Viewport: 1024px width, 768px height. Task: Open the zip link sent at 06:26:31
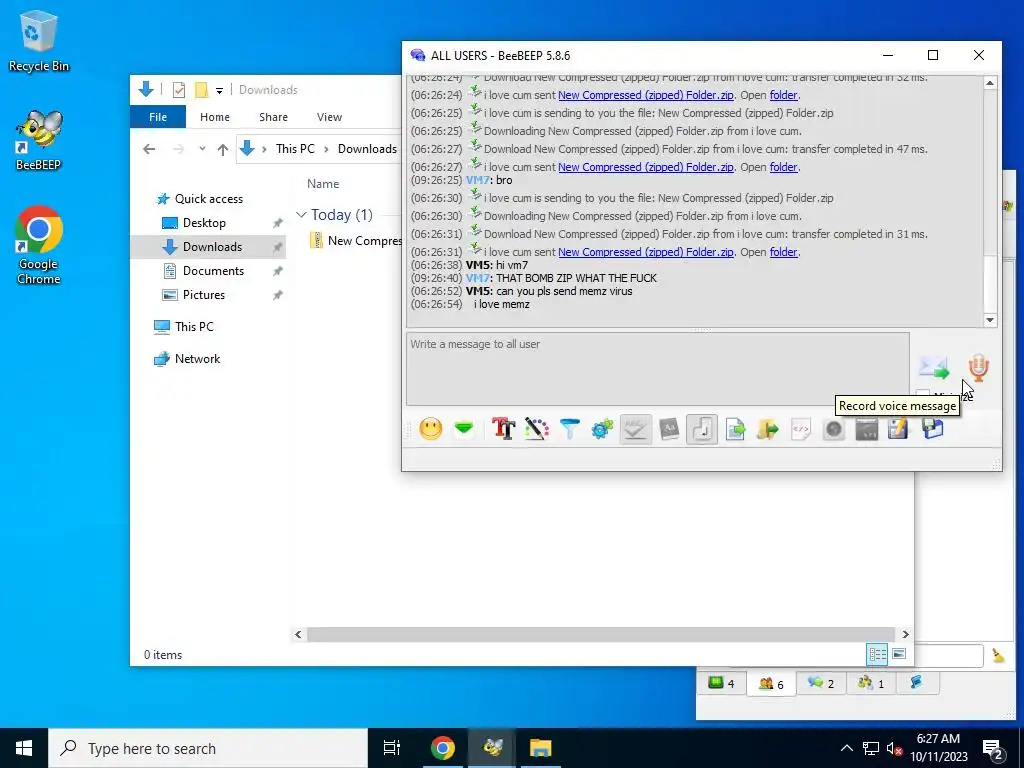[645, 251]
